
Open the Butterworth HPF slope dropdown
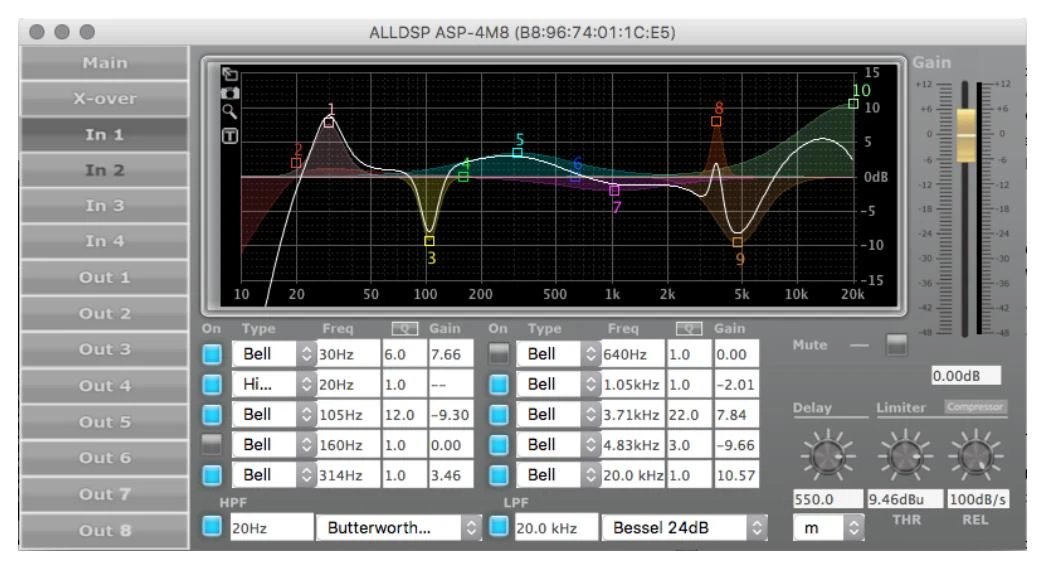(x=398, y=528)
